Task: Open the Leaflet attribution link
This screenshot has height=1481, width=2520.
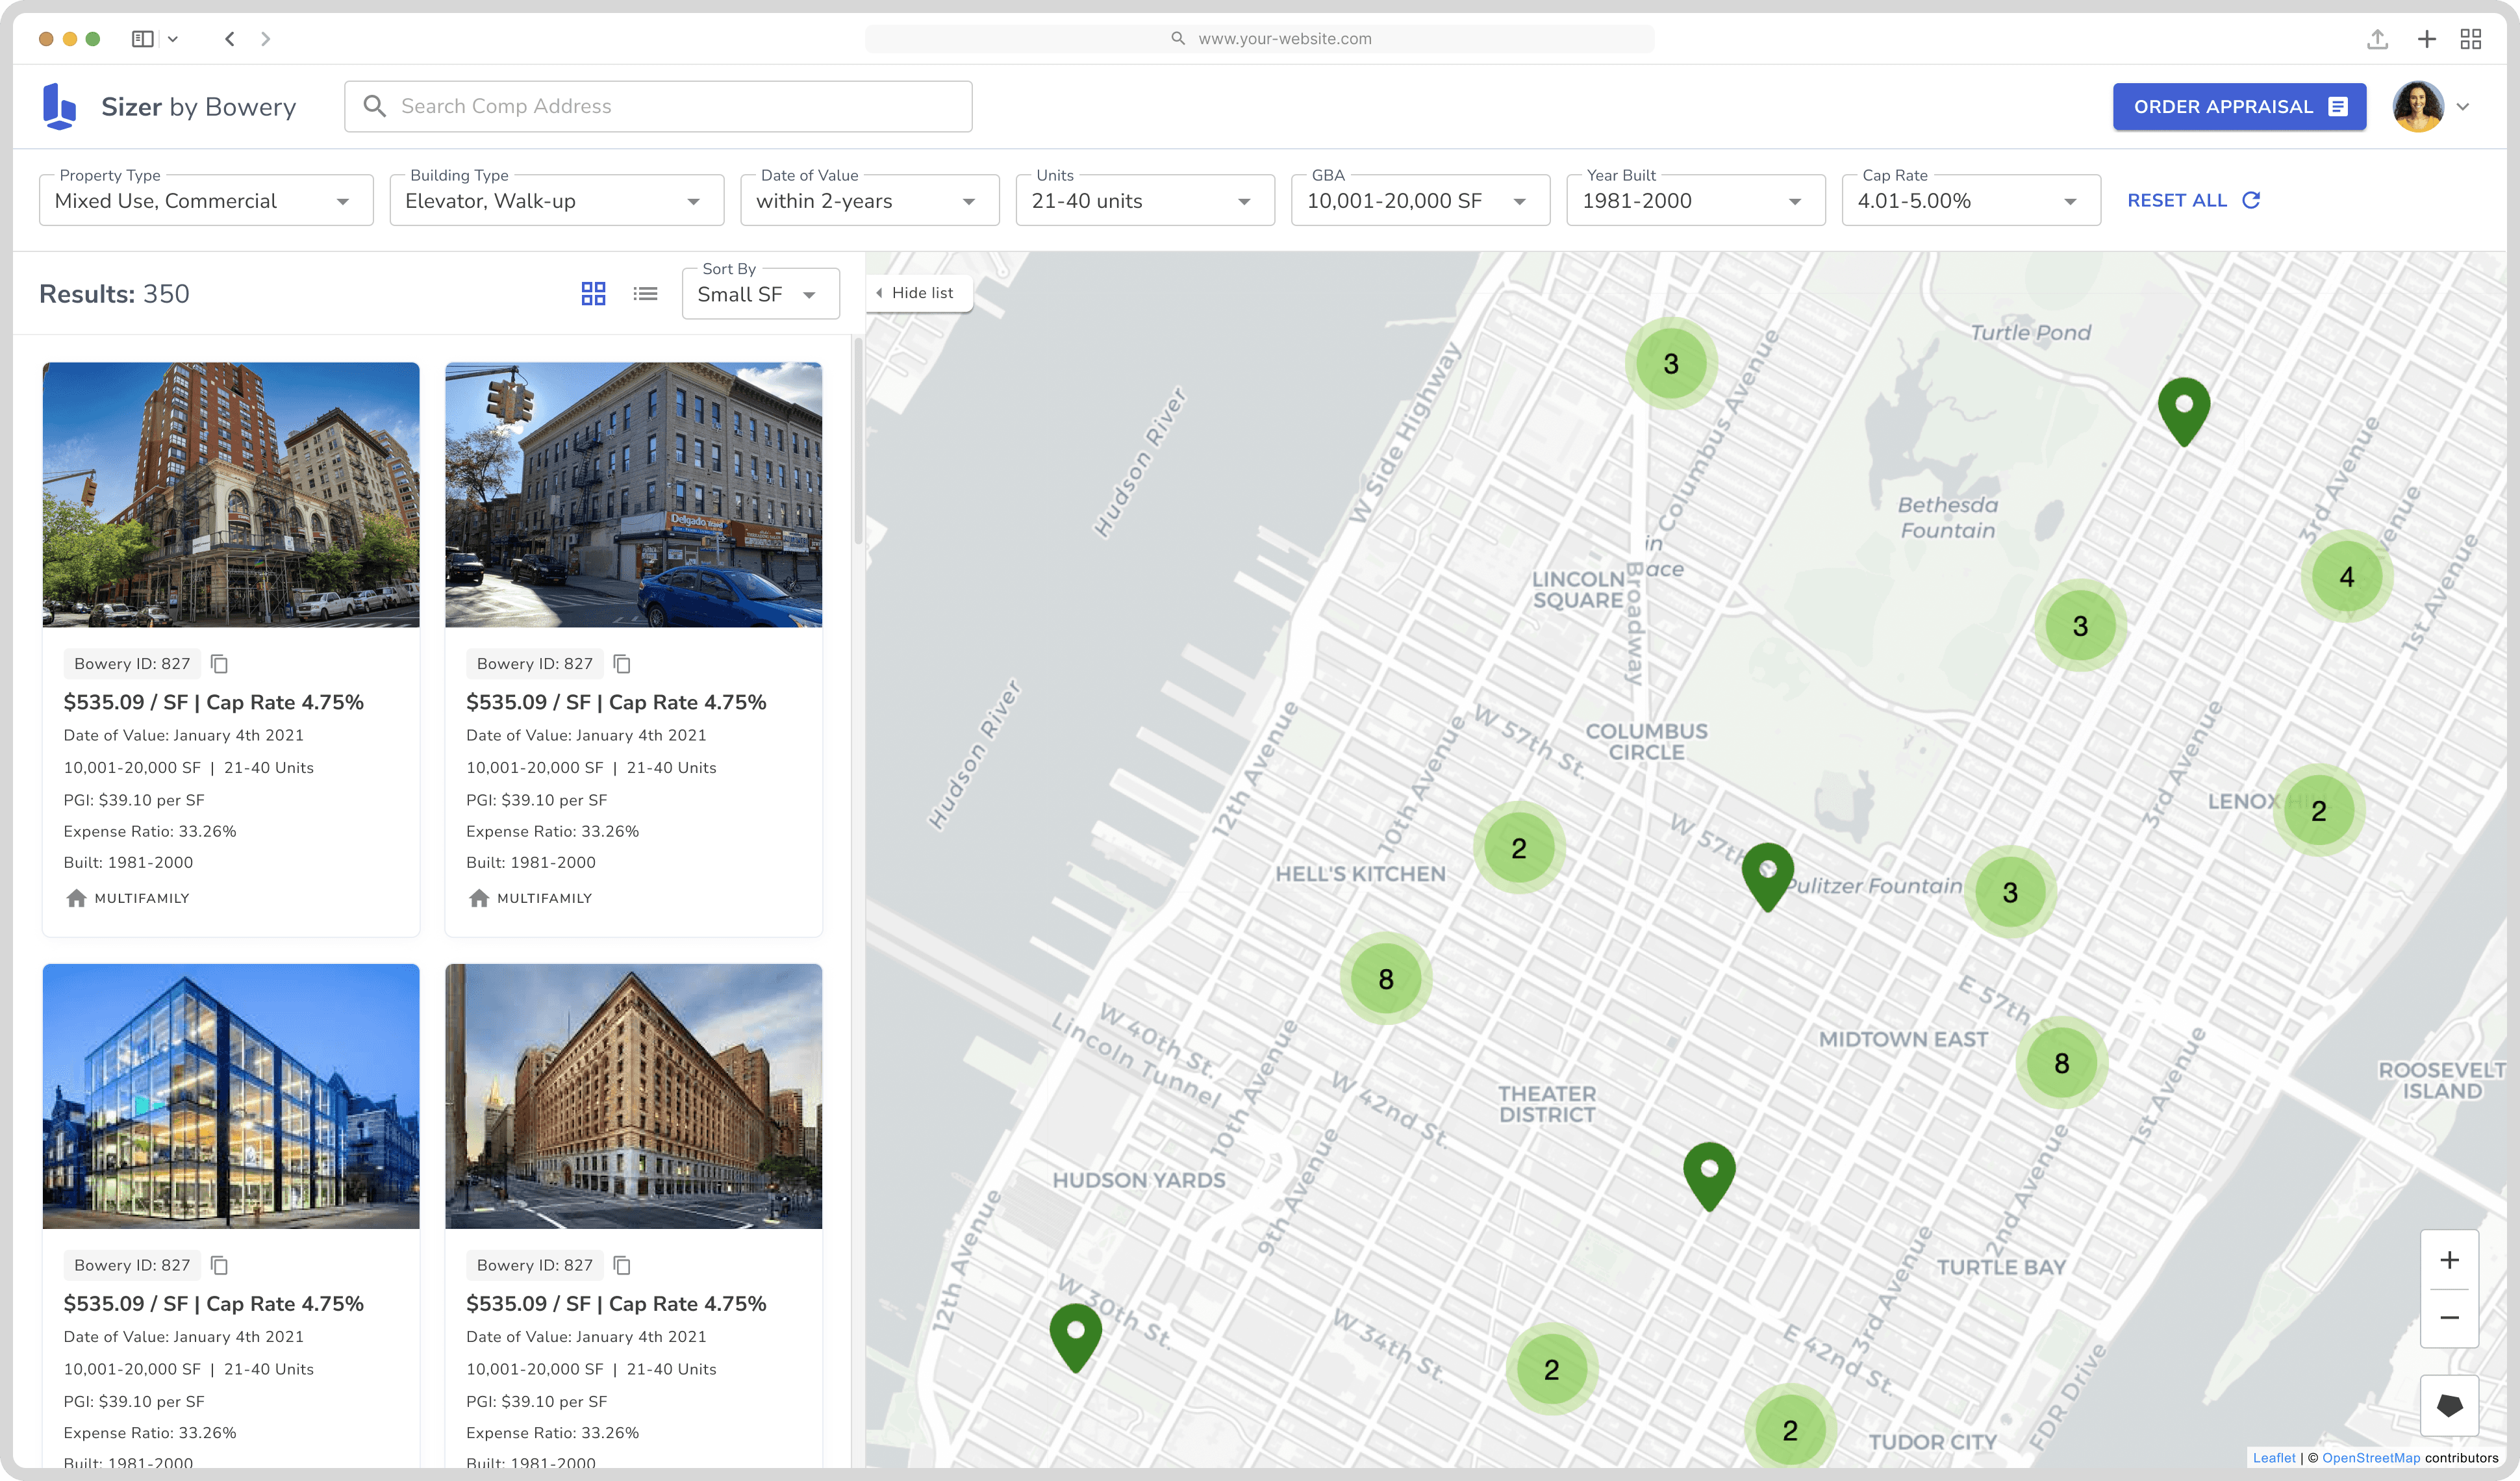Action: tap(2273, 1458)
